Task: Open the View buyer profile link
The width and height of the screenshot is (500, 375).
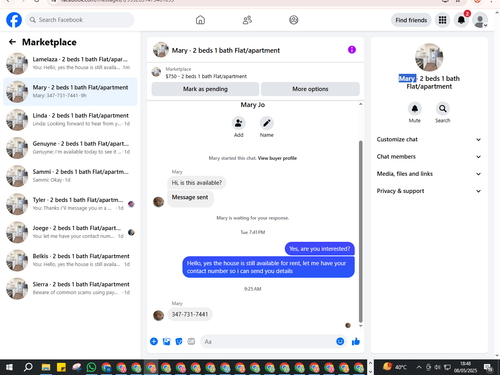Action: [x=277, y=158]
